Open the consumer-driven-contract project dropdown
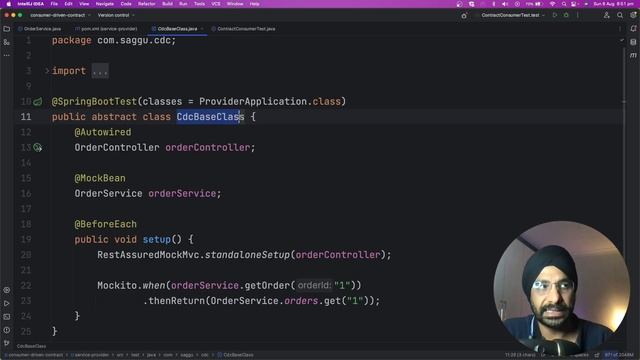The image size is (640, 360). tap(60, 15)
